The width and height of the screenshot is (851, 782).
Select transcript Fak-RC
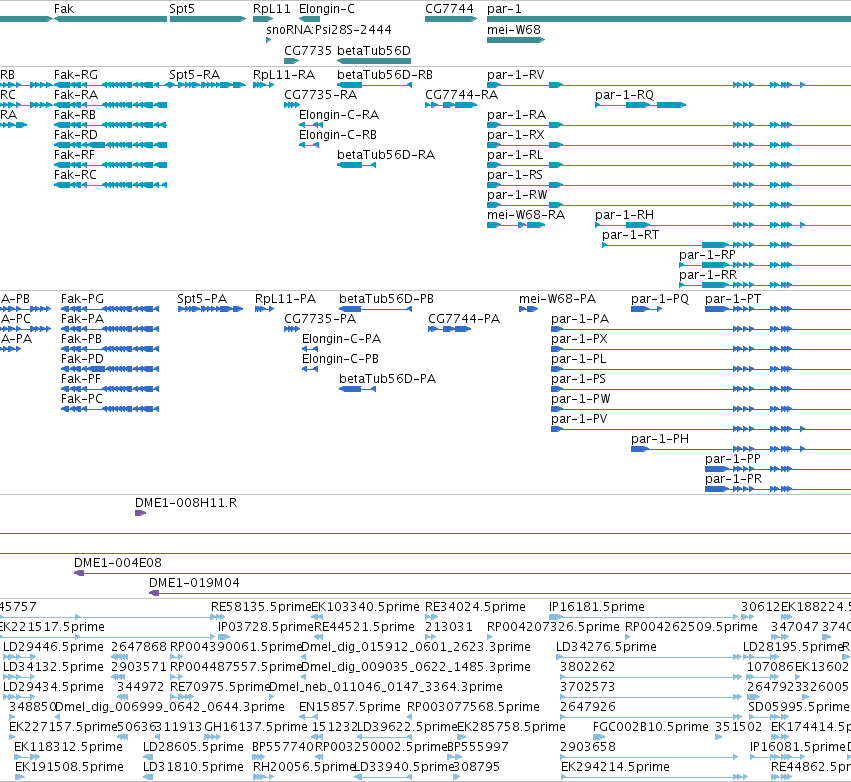click(111, 185)
